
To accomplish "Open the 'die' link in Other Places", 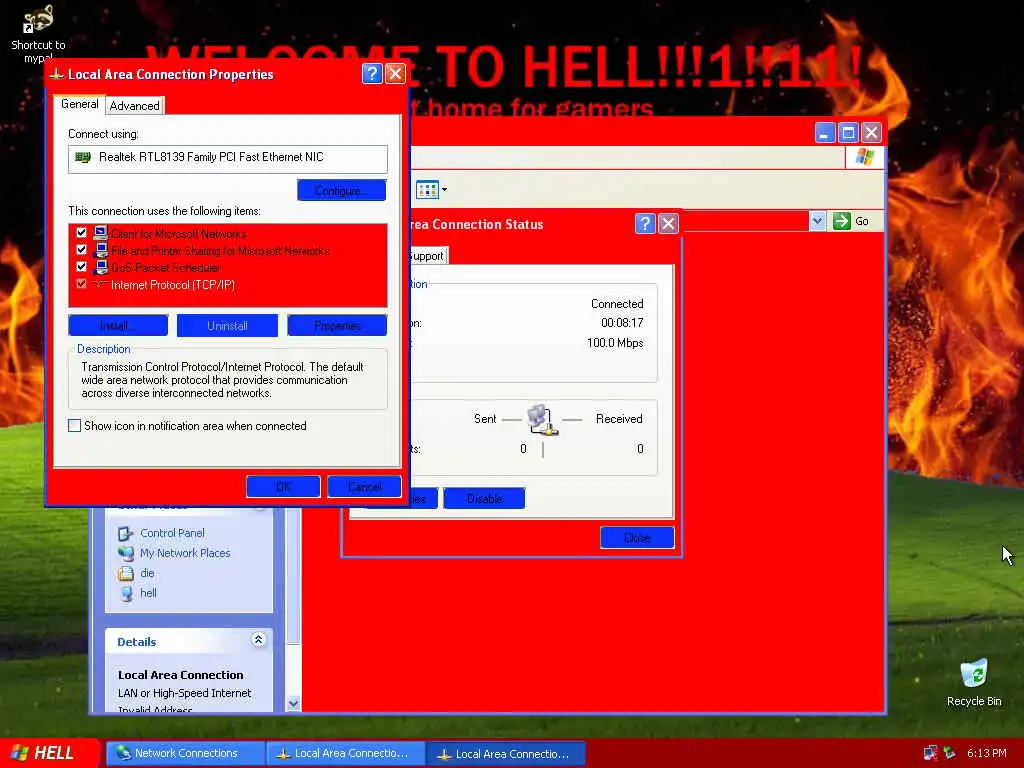I will tap(148, 573).
